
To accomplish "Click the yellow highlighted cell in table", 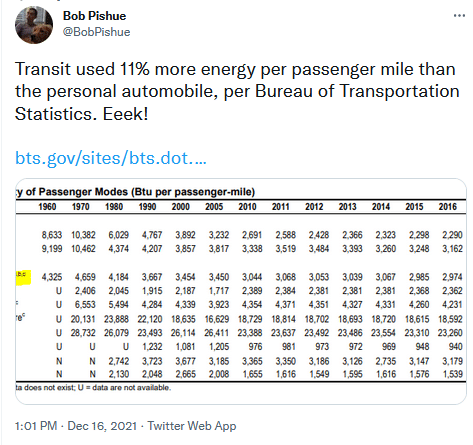I will pyautogui.click(x=23, y=277).
